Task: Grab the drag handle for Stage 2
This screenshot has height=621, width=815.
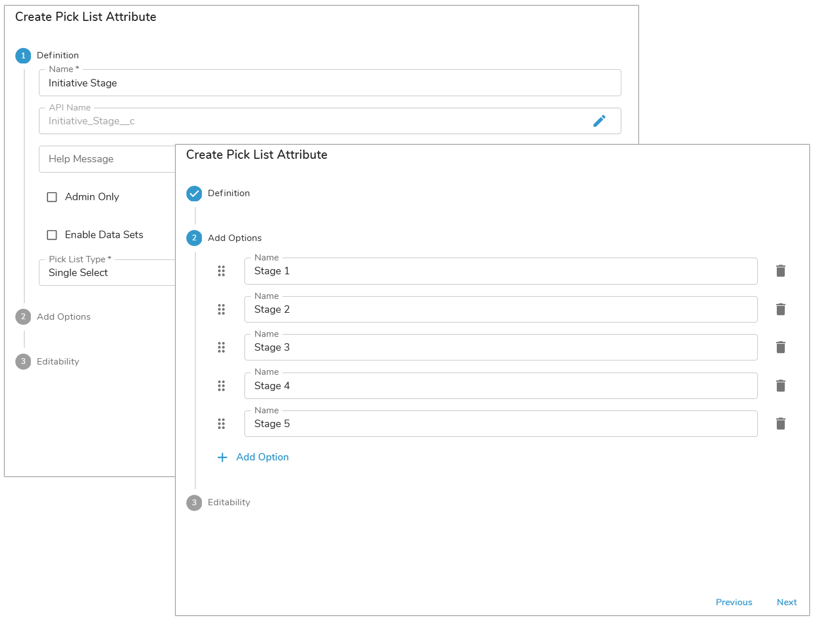Action: [x=222, y=309]
